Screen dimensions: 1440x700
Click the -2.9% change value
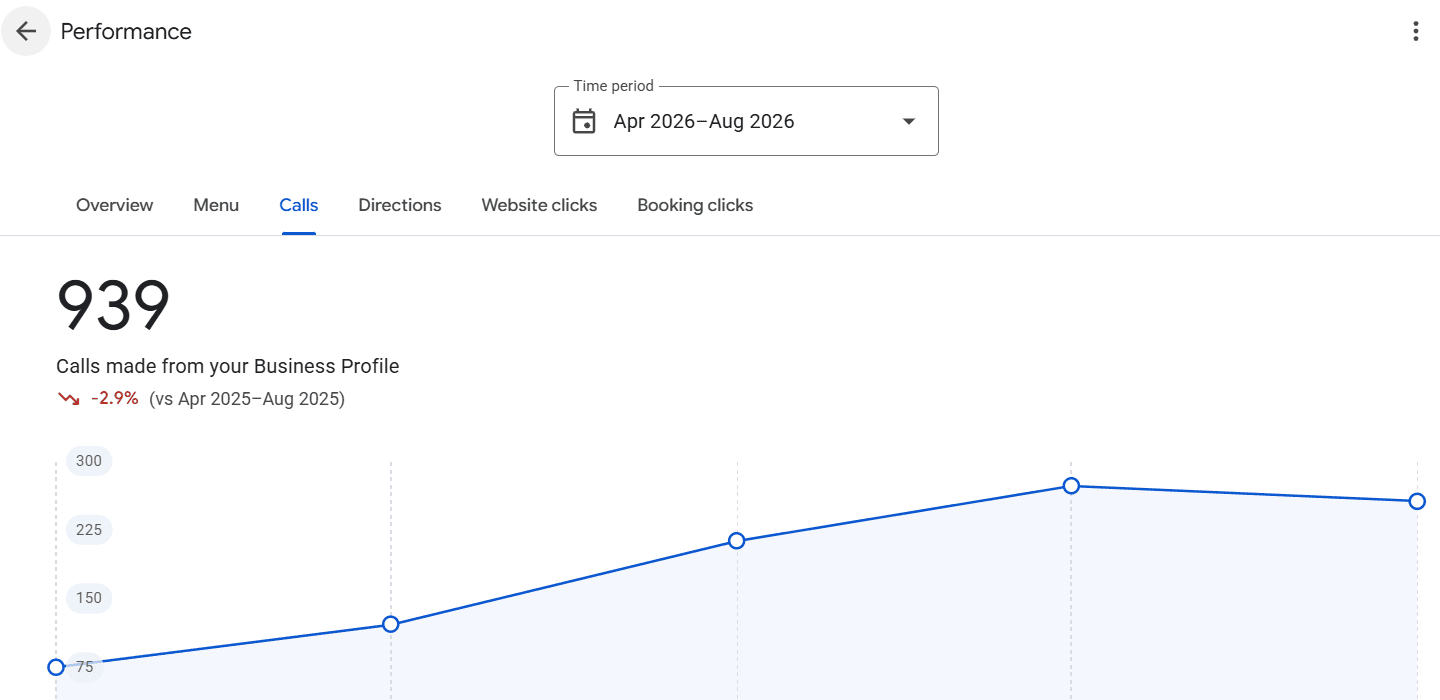(x=115, y=399)
